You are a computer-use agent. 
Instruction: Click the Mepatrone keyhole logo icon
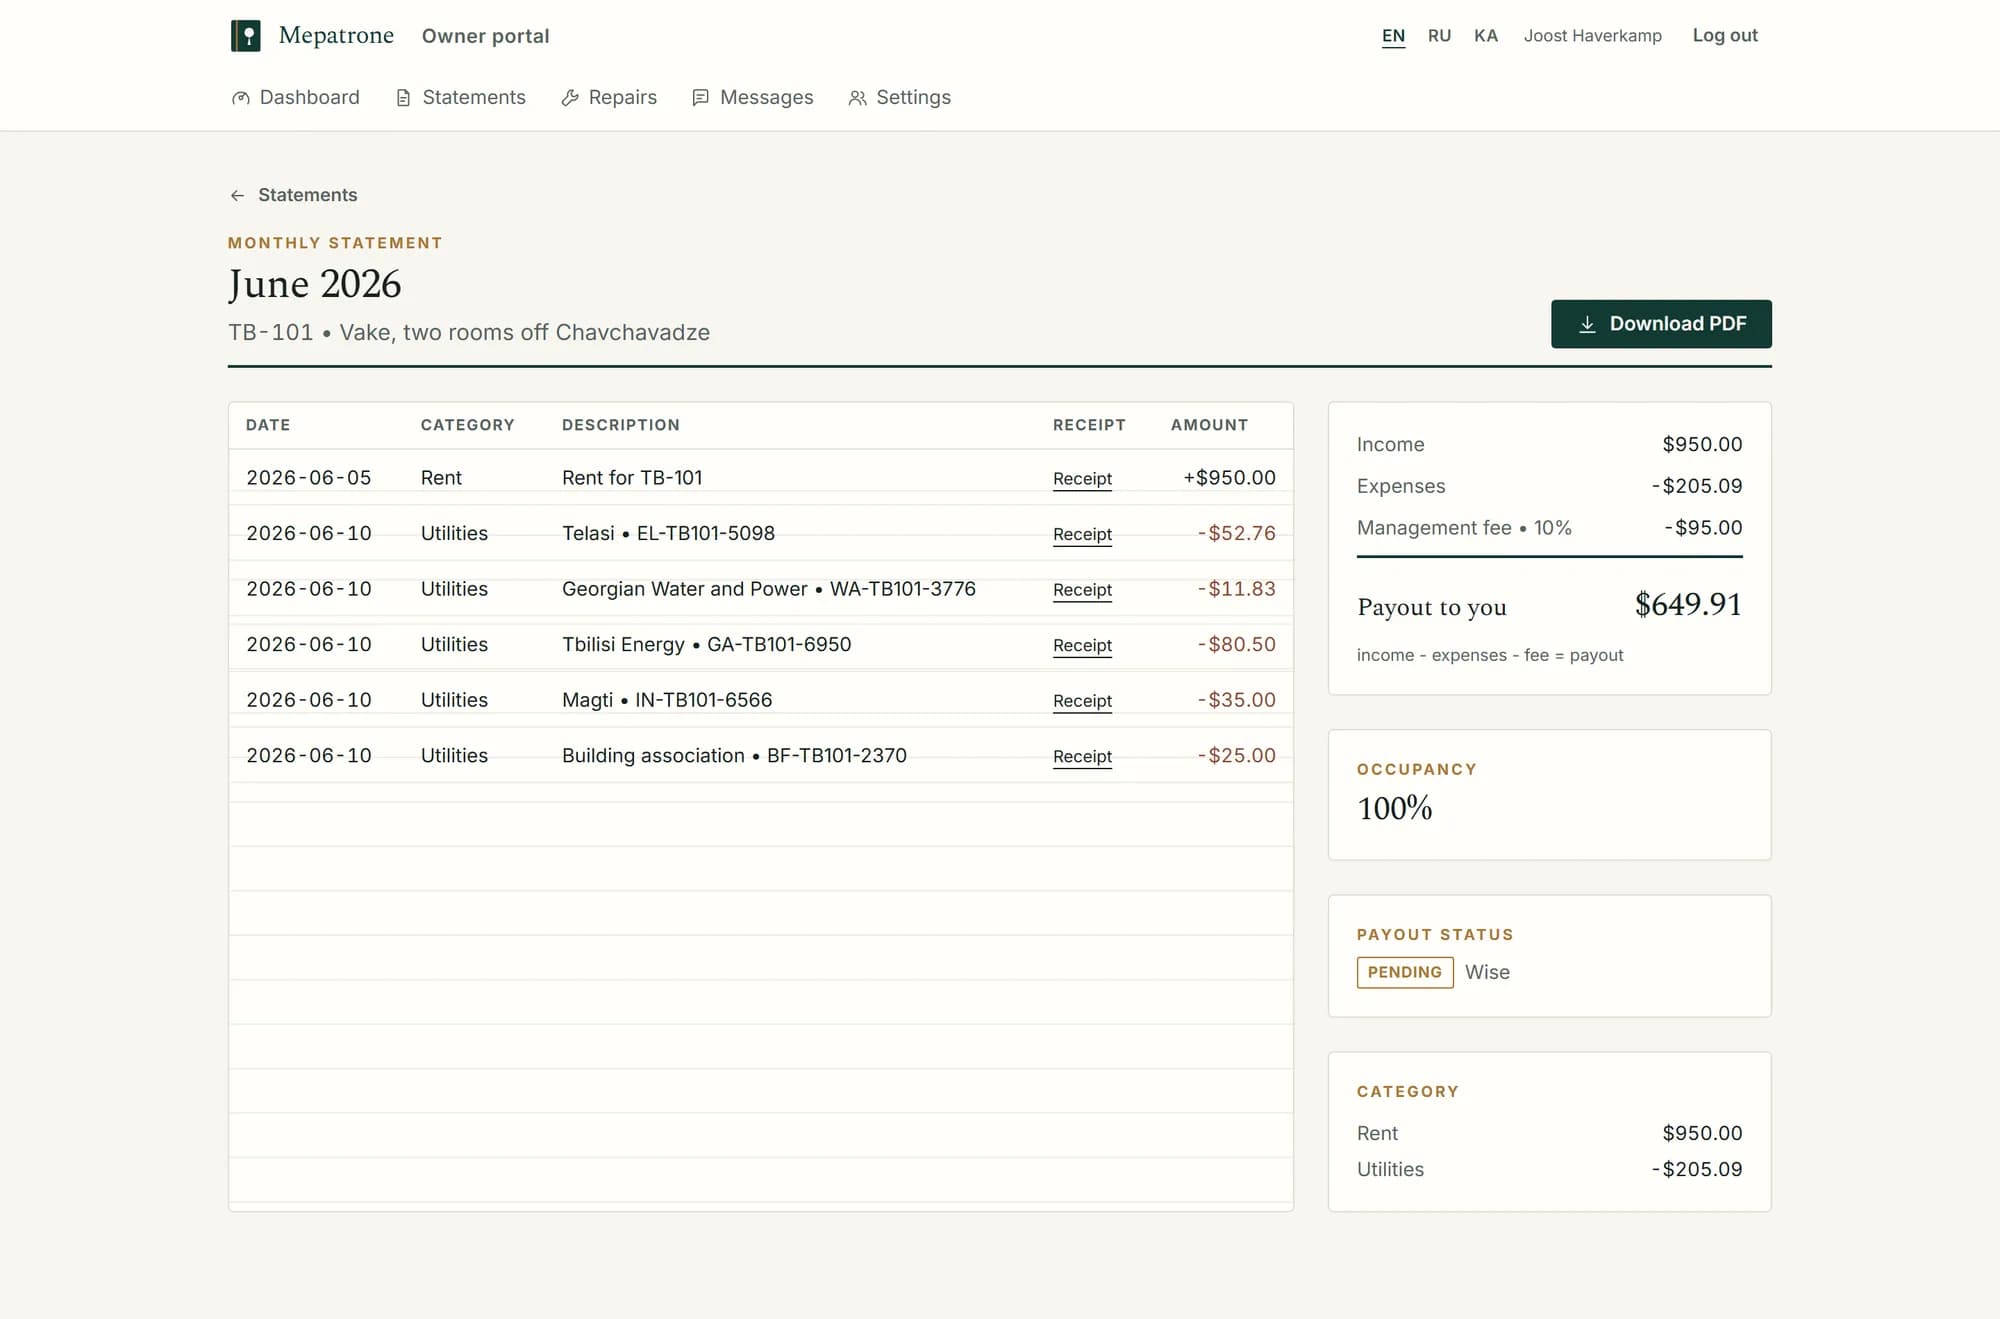(245, 36)
